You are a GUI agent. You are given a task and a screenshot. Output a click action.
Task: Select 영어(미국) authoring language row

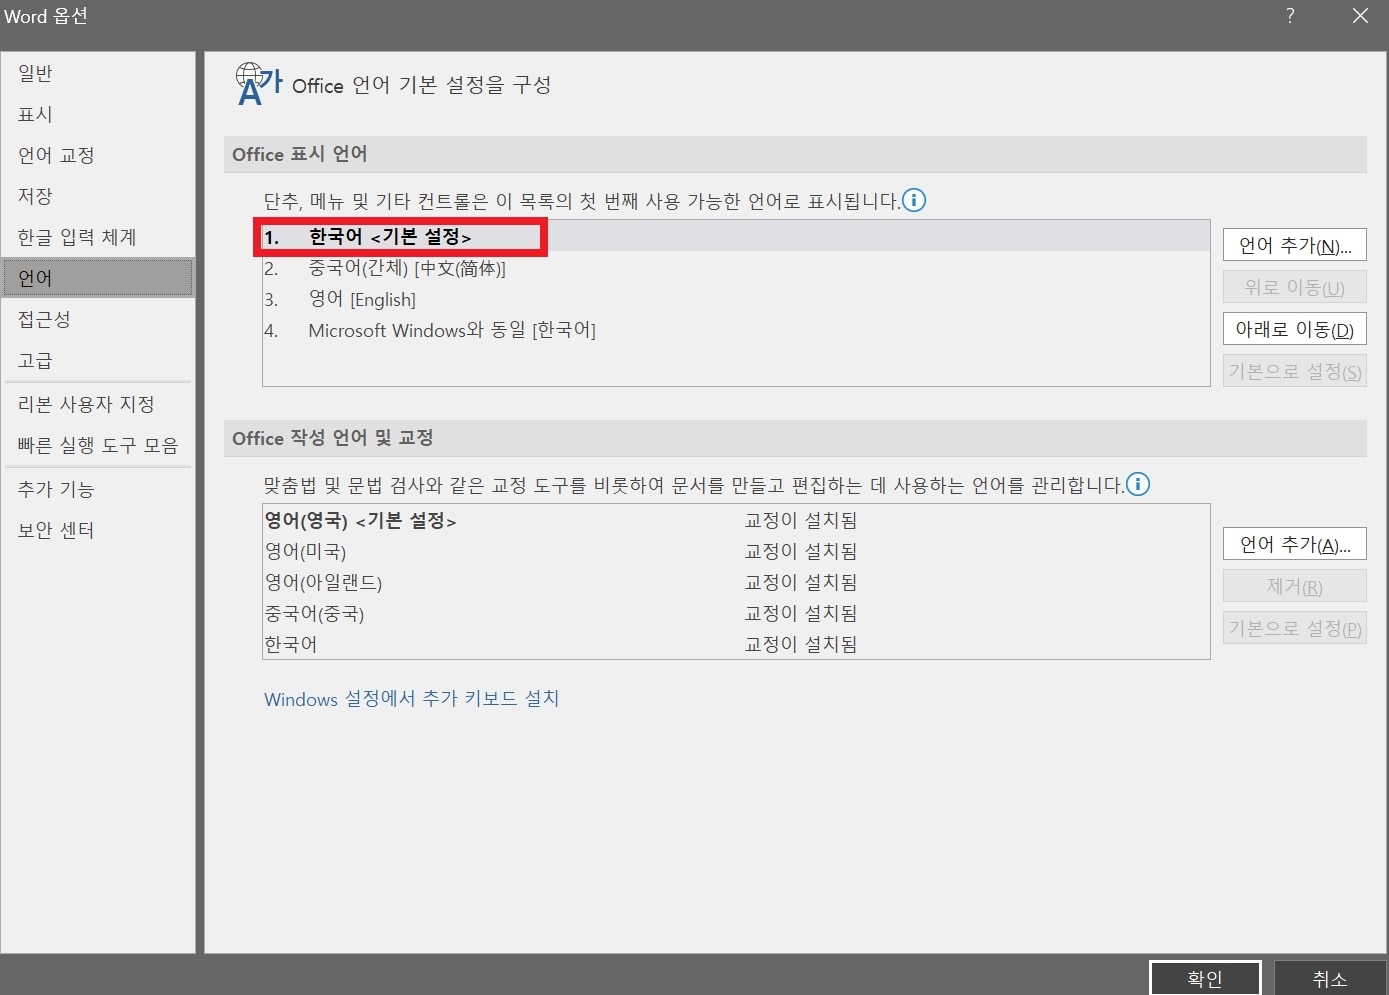coord(736,552)
